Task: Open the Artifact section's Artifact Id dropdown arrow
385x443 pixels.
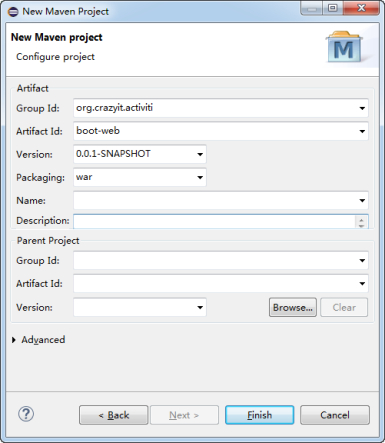Action: [x=362, y=131]
